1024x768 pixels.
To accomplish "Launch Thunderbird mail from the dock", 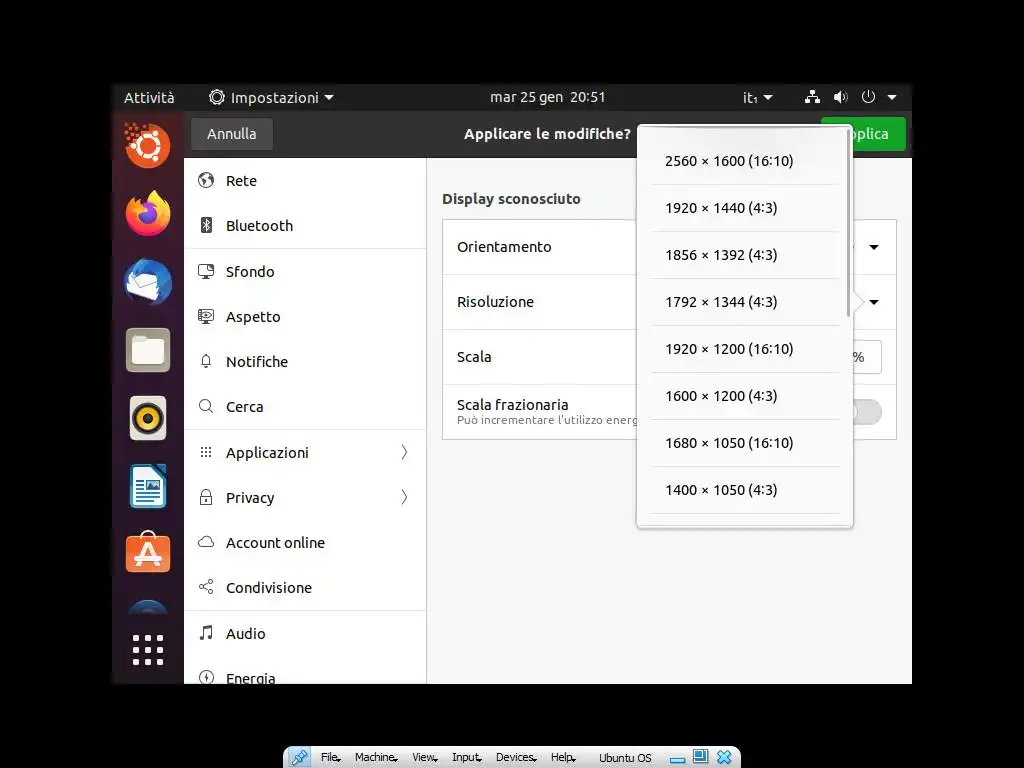I will 148,282.
